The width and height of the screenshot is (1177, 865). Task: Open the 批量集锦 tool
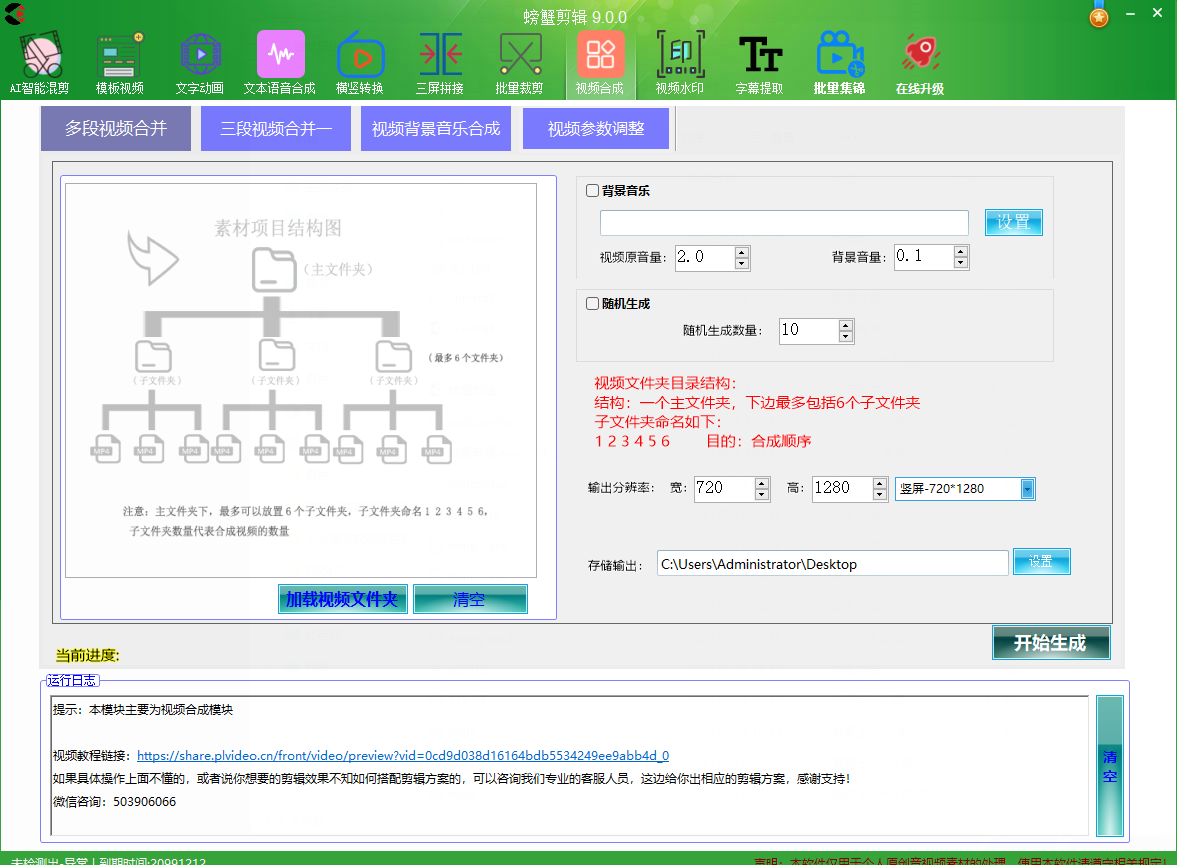840,61
